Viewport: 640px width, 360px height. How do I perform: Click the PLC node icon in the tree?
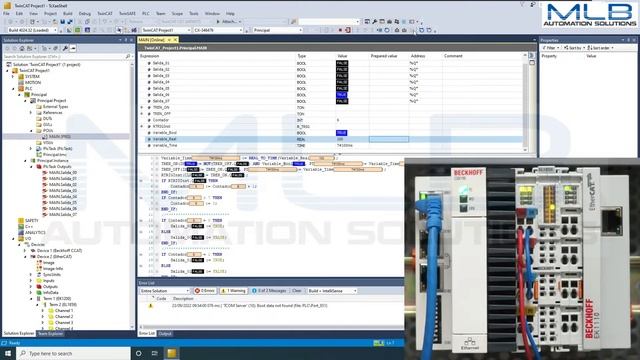click(21, 89)
